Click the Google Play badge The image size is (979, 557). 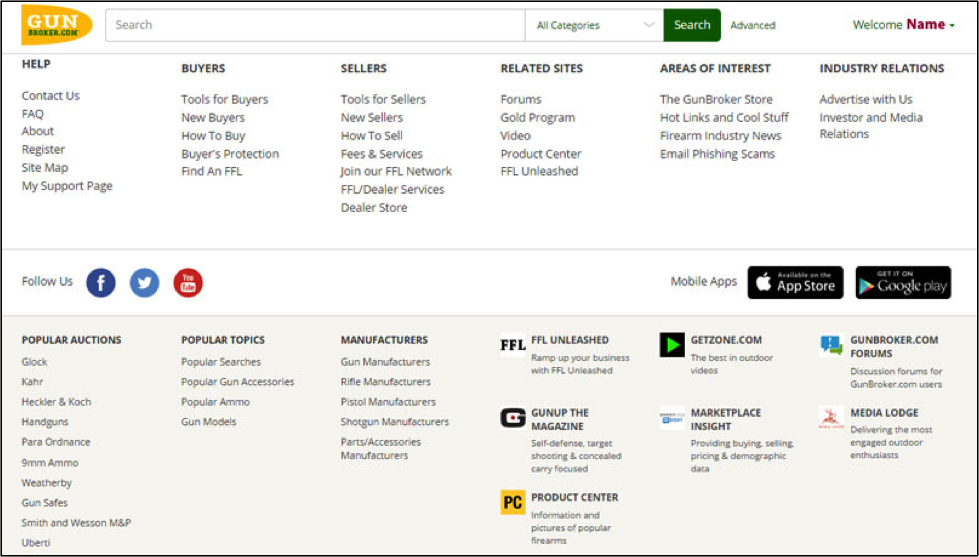[903, 283]
